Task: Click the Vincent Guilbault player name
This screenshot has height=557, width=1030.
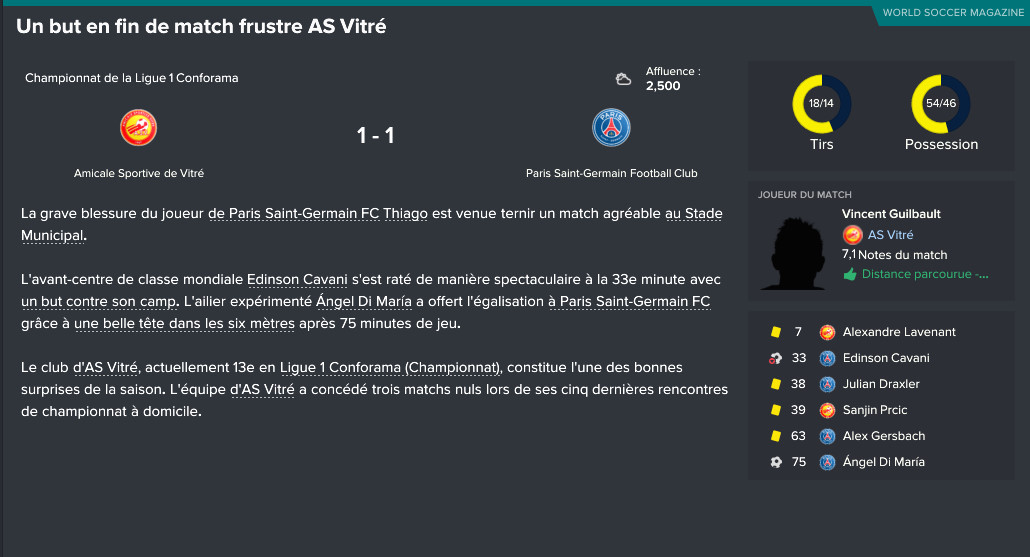Action: pos(891,213)
